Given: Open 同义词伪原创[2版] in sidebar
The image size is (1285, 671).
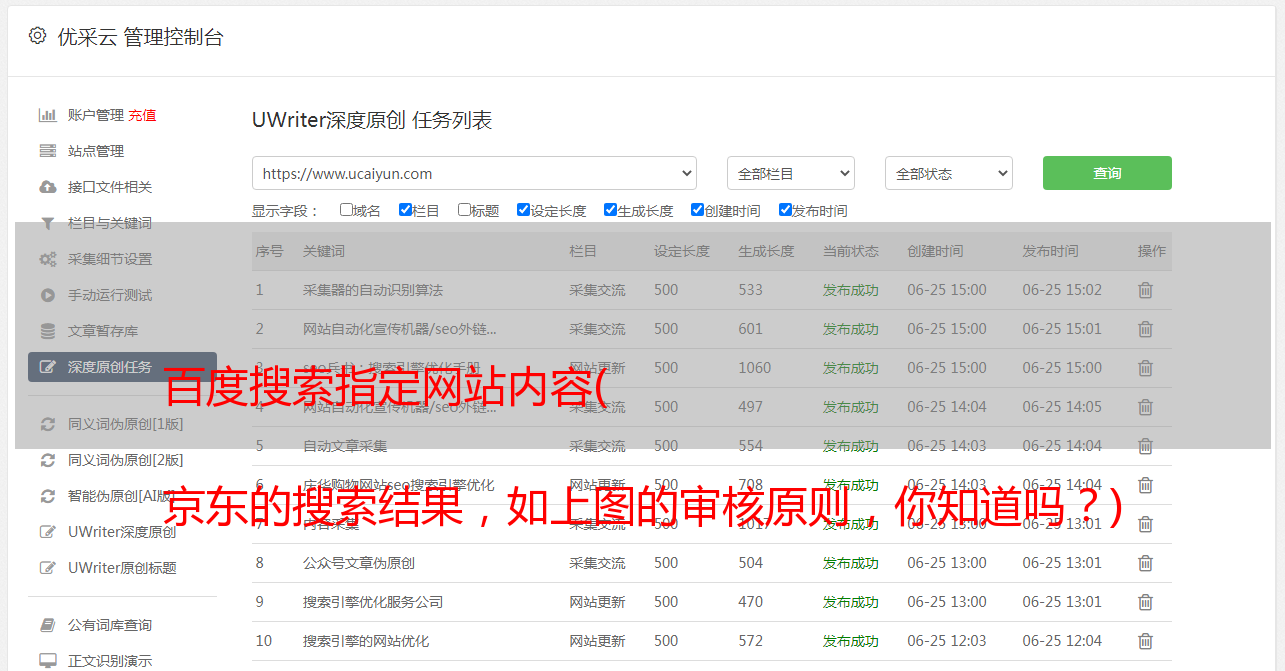Looking at the screenshot, I should tap(125, 460).
